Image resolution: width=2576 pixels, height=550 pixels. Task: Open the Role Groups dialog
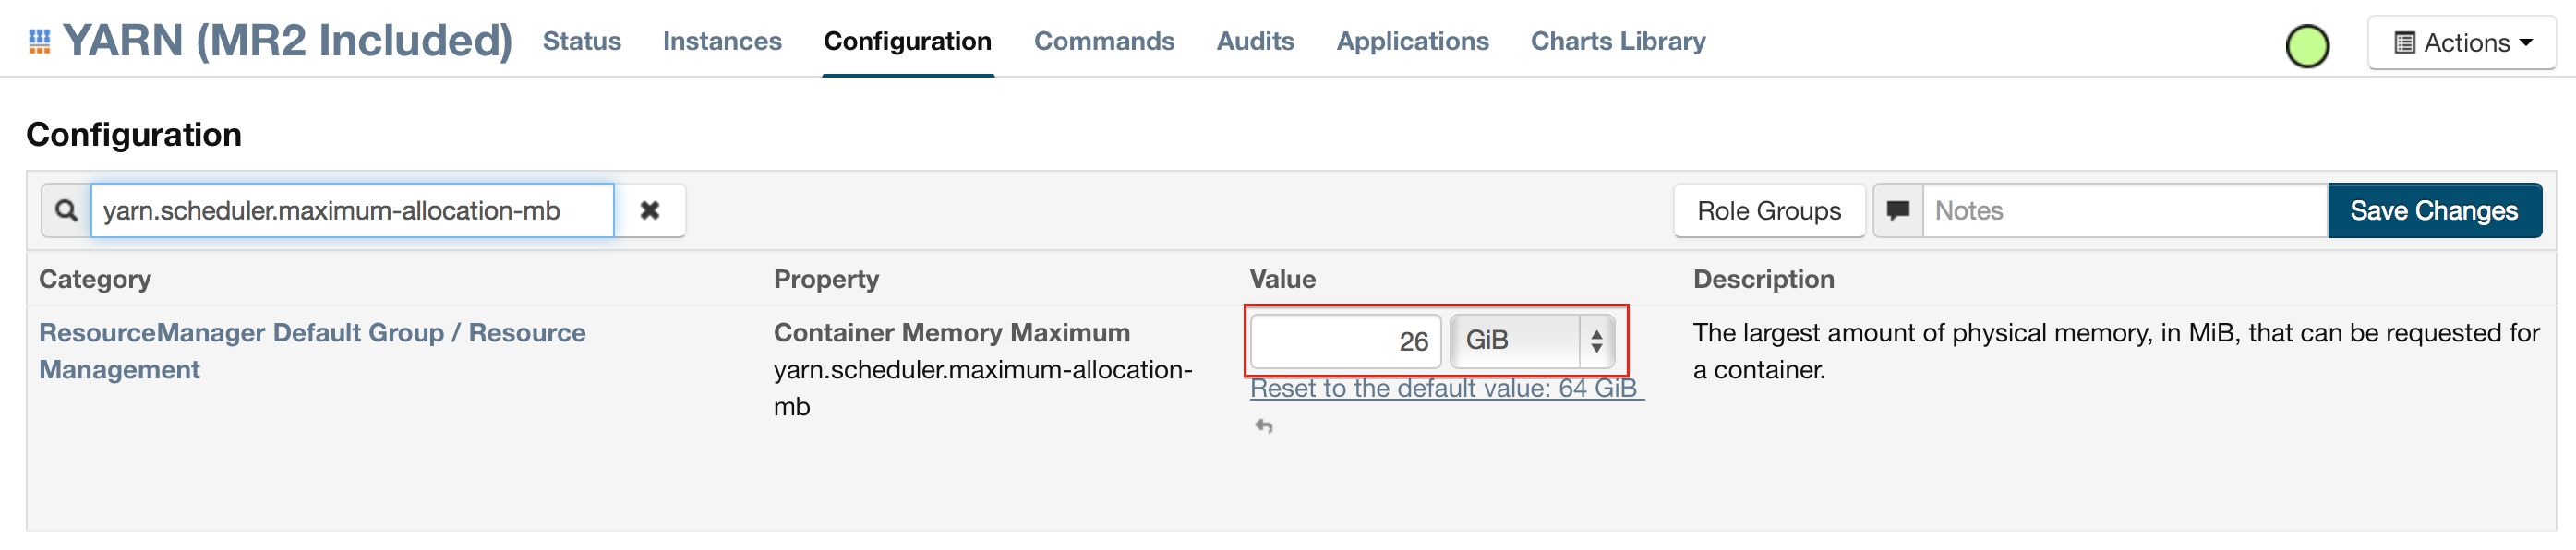tap(1768, 210)
